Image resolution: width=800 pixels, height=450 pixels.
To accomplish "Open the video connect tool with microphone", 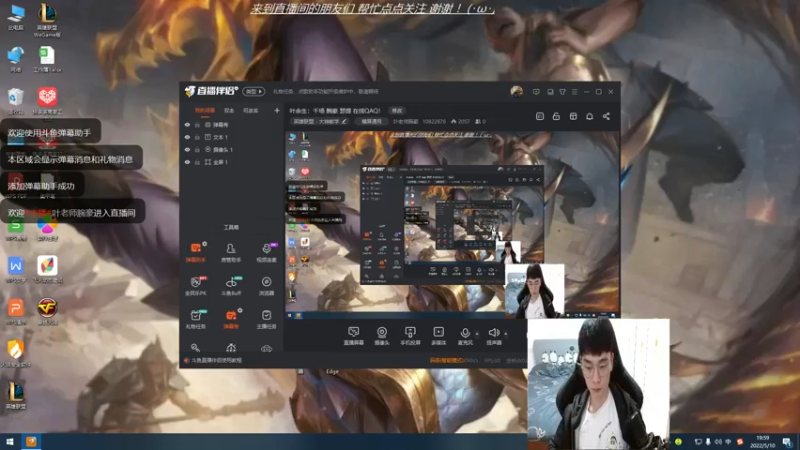I will point(266,252).
